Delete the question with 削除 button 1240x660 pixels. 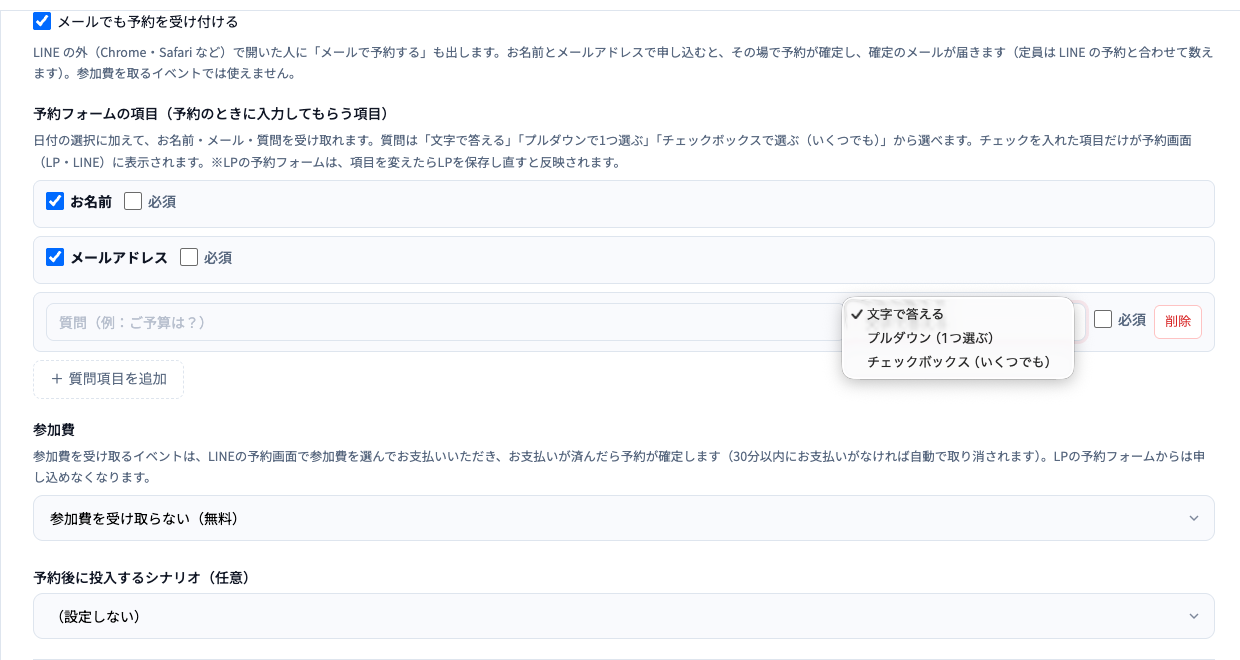(x=1178, y=321)
